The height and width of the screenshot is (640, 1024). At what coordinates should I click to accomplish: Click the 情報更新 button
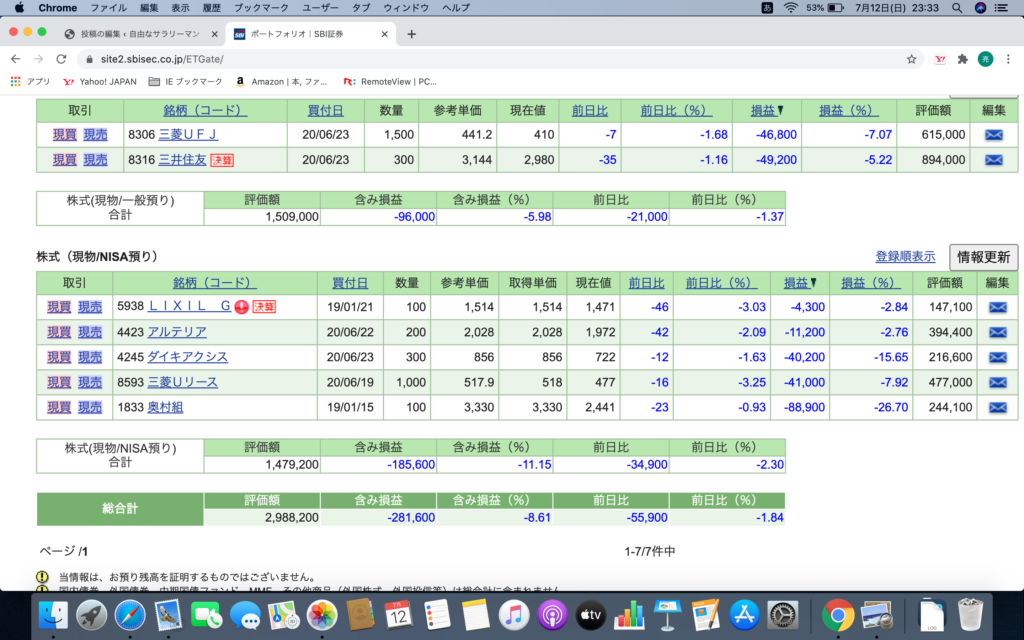tap(984, 257)
